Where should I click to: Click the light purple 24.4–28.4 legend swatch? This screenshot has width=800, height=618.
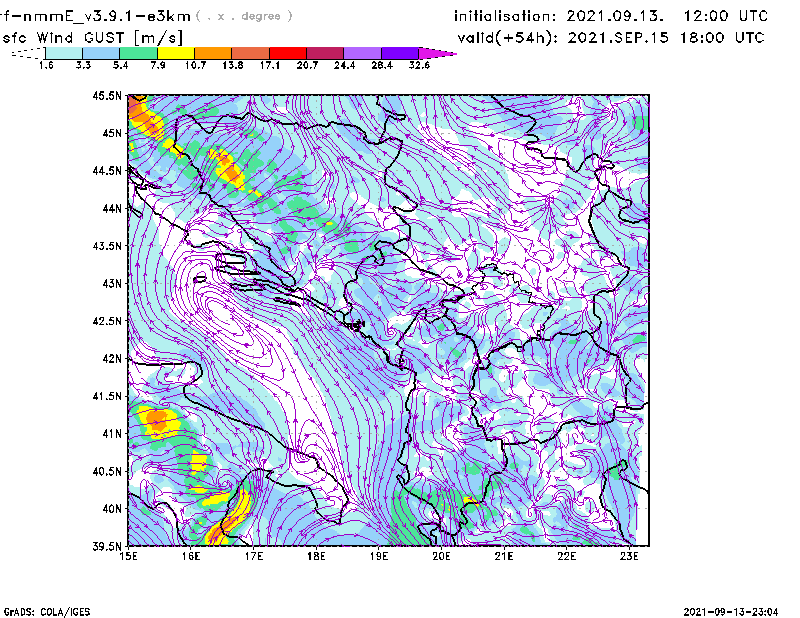(362, 53)
